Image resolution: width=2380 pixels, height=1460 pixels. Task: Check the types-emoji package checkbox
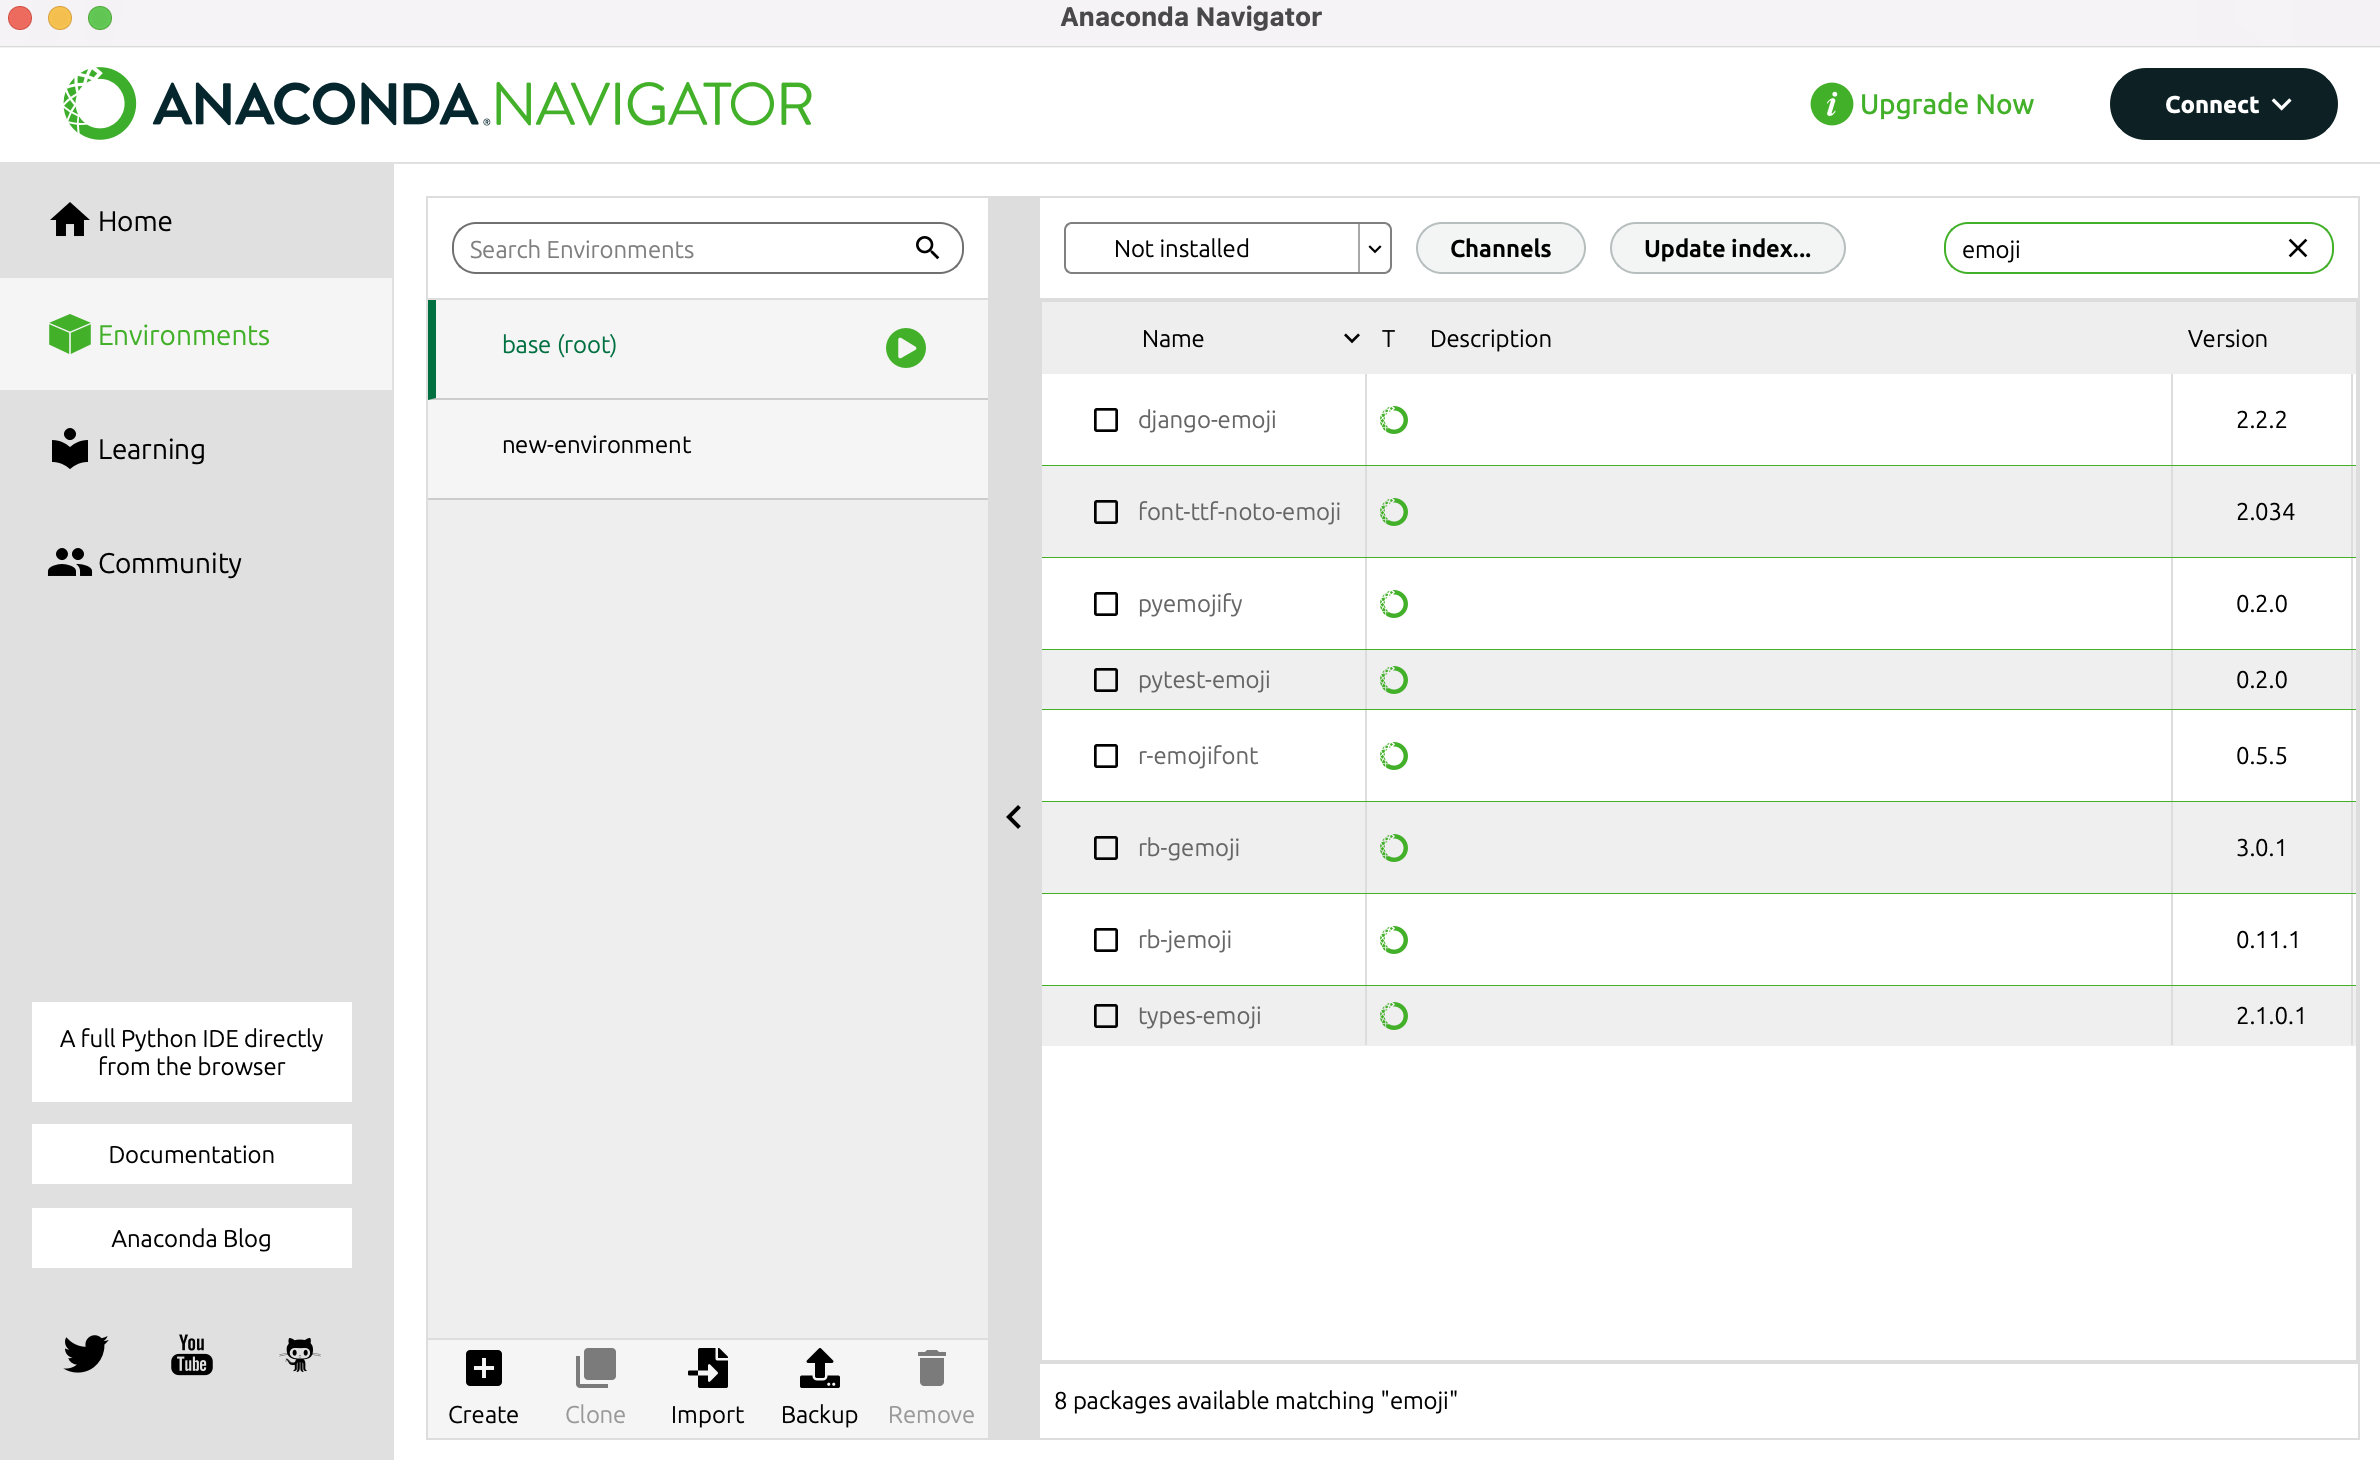1106,1016
